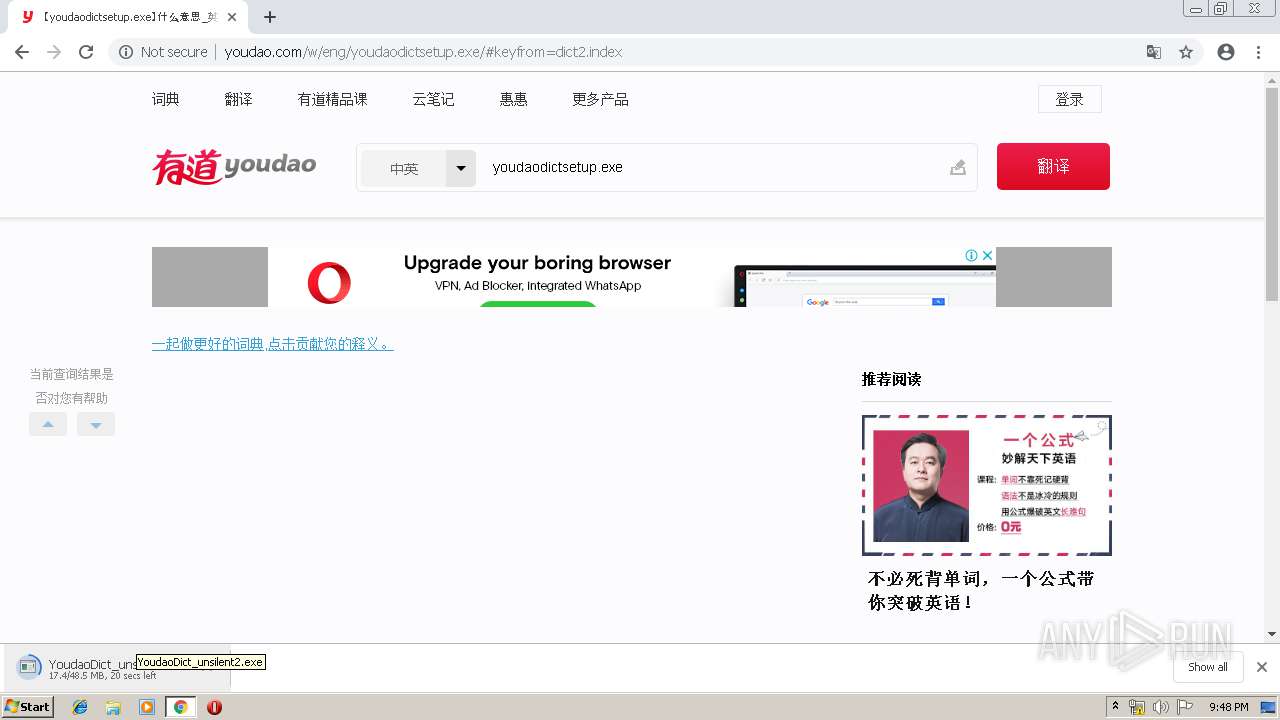
Task: Open the 词典 nav item
Action: point(166,99)
